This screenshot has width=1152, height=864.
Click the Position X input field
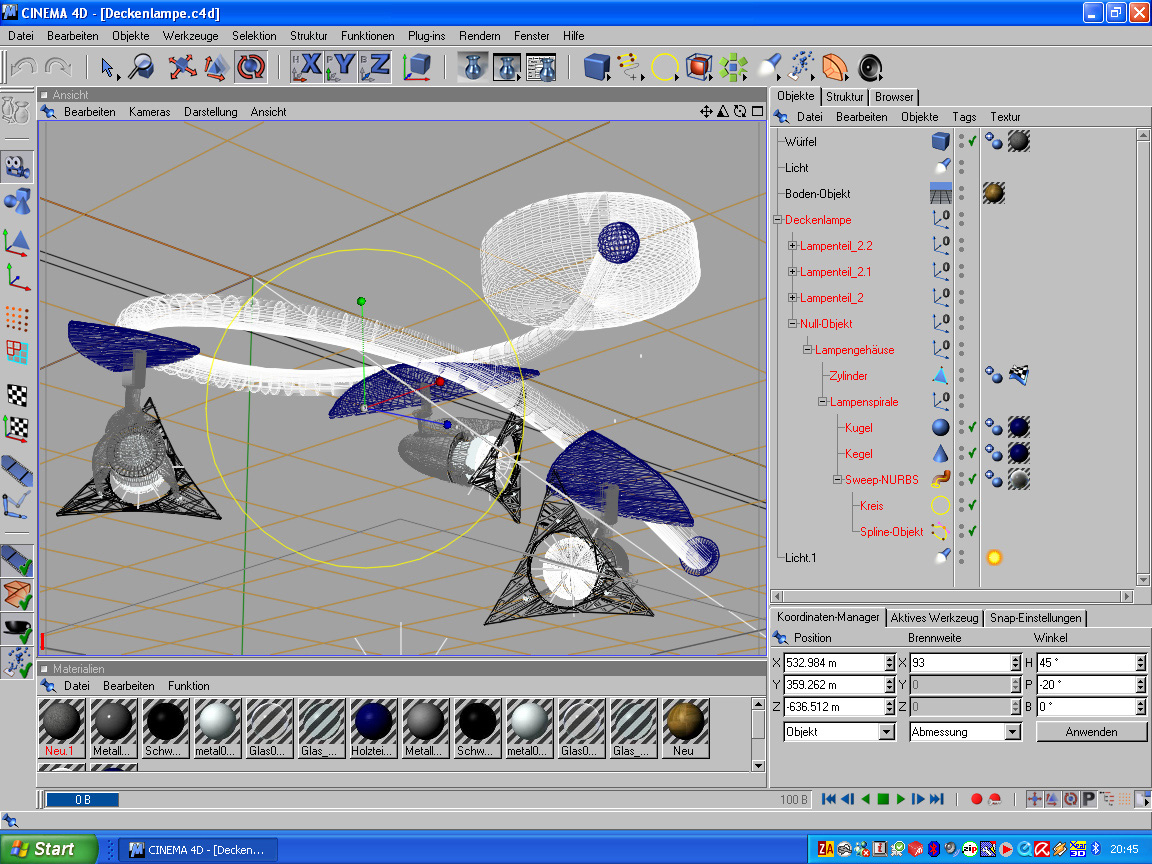tap(833, 663)
